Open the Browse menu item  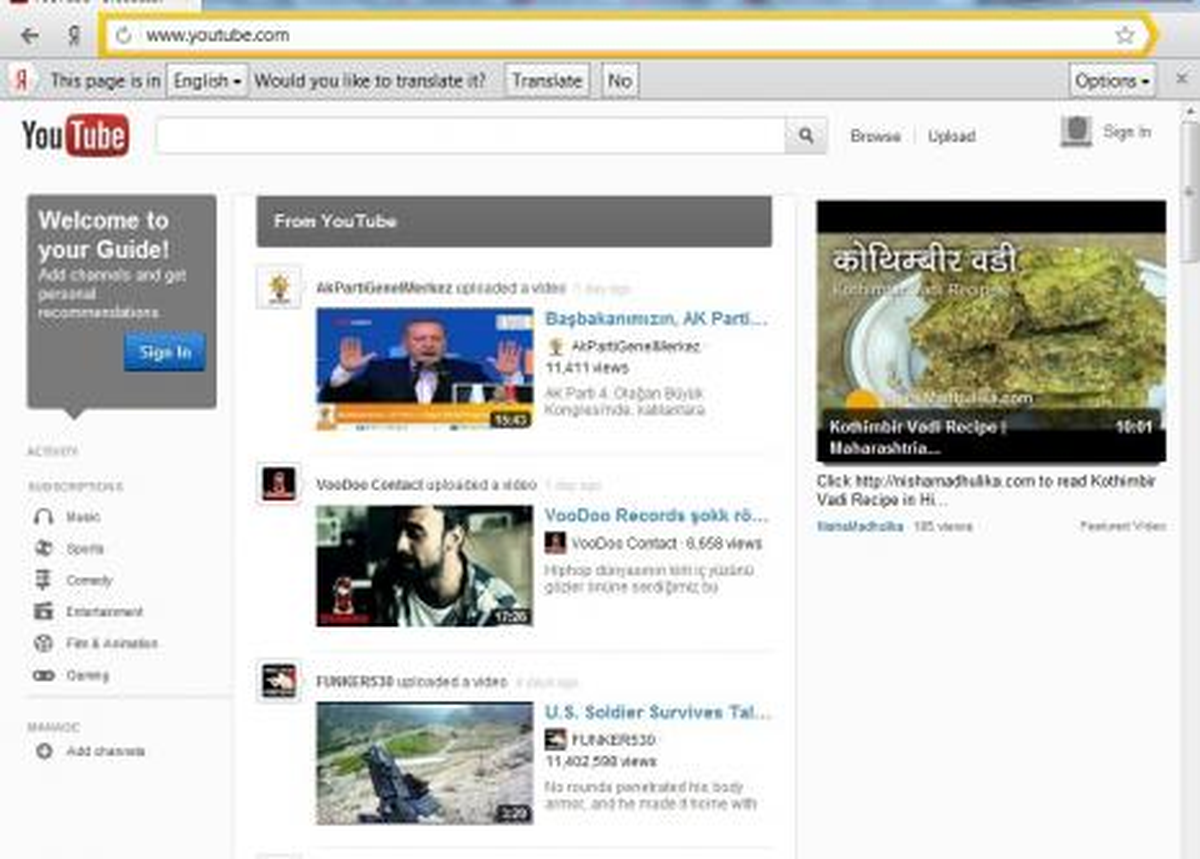[875, 136]
